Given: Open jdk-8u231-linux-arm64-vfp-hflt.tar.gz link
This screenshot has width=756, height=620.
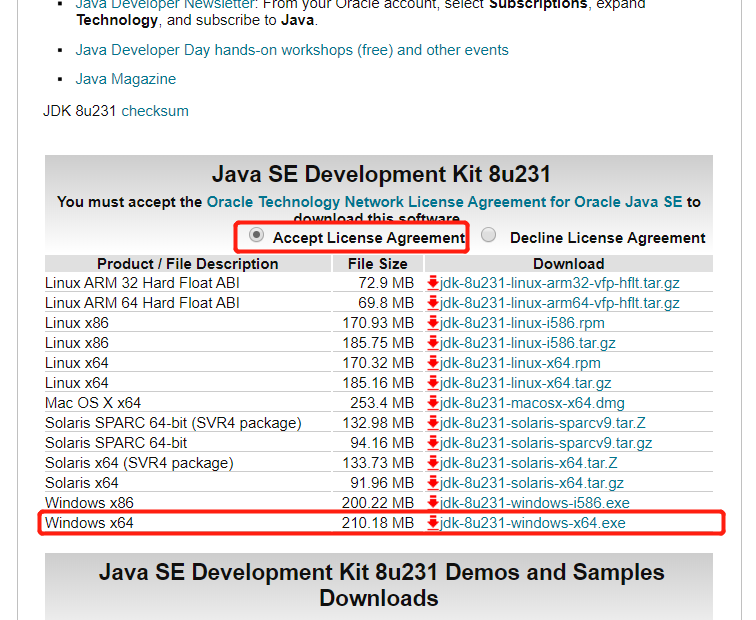Looking at the screenshot, I should (x=560, y=303).
